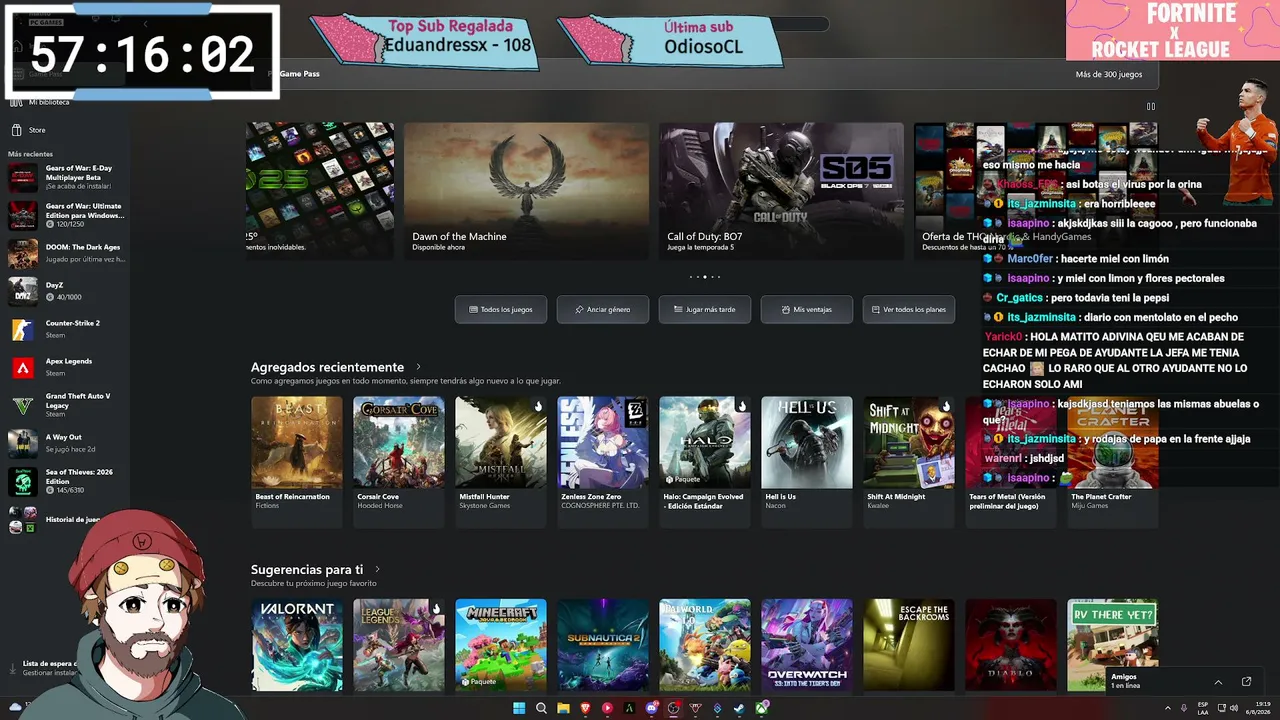1280x720 pixels.
Task: Open Brave browser from the taskbar
Action: click(585, 709)
